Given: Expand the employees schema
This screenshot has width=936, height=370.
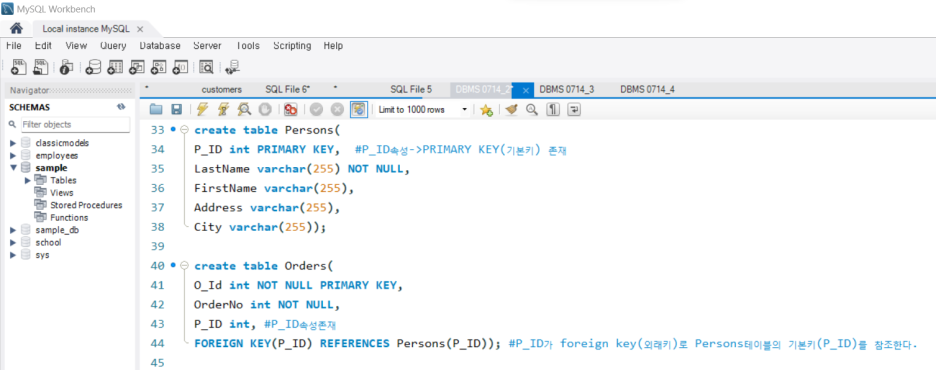Looking at the screenshot, I should [13, 155].
